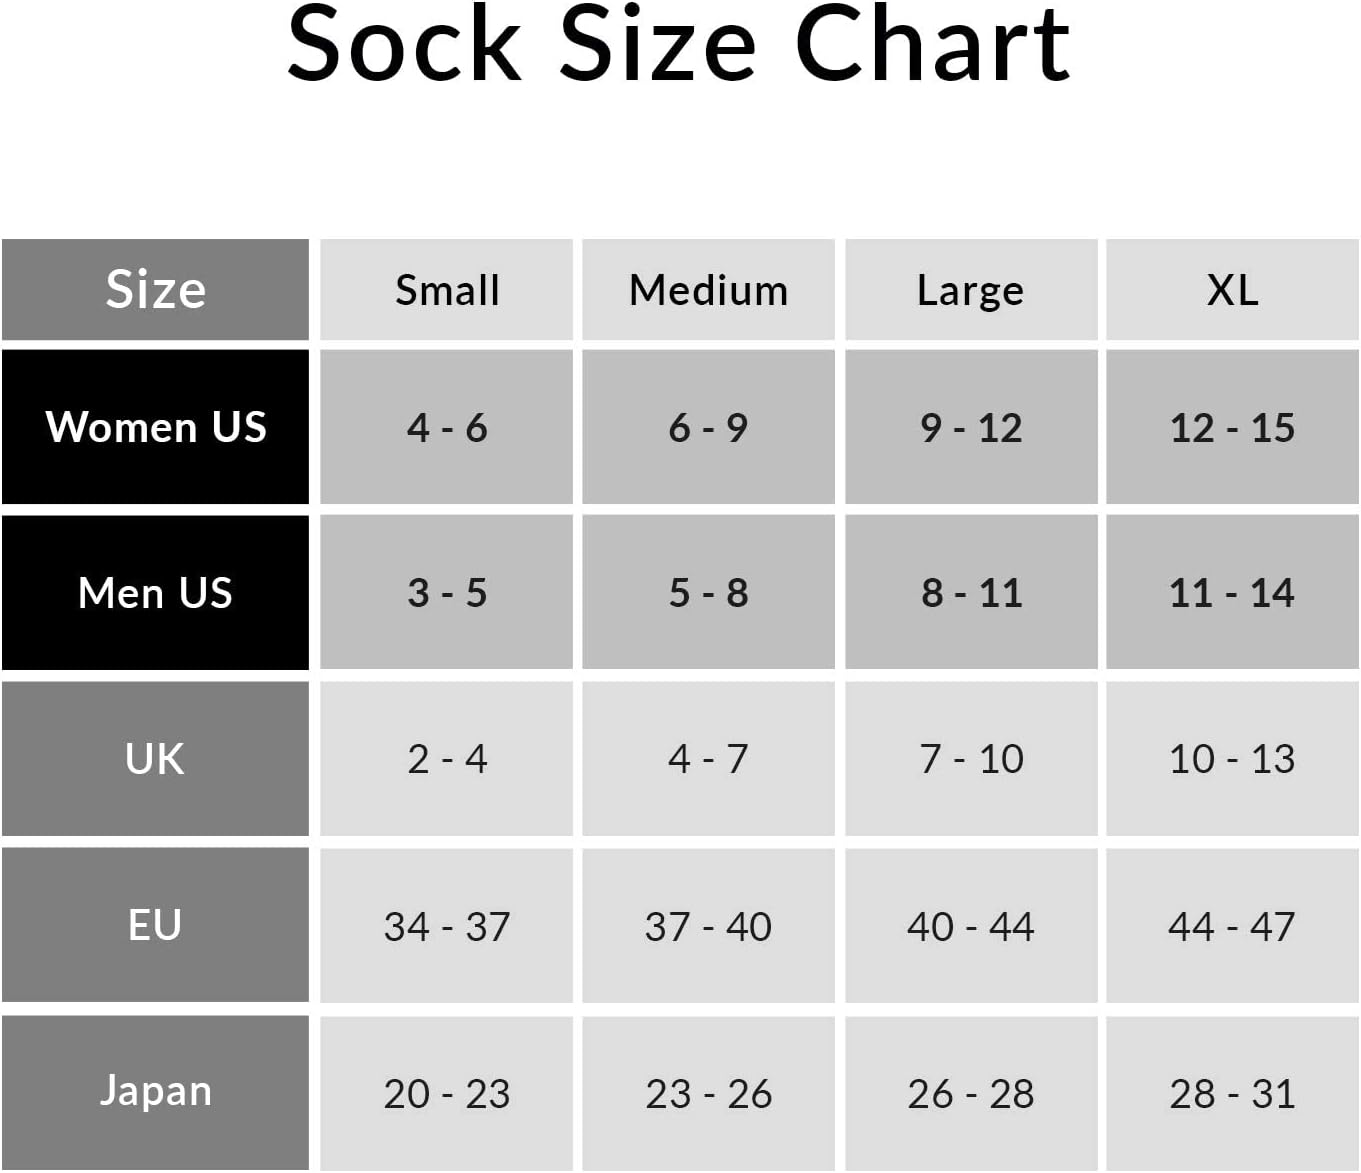Click UK Small cell 2 - 4
1361x1173 pixels.
[x=446, y=759]
